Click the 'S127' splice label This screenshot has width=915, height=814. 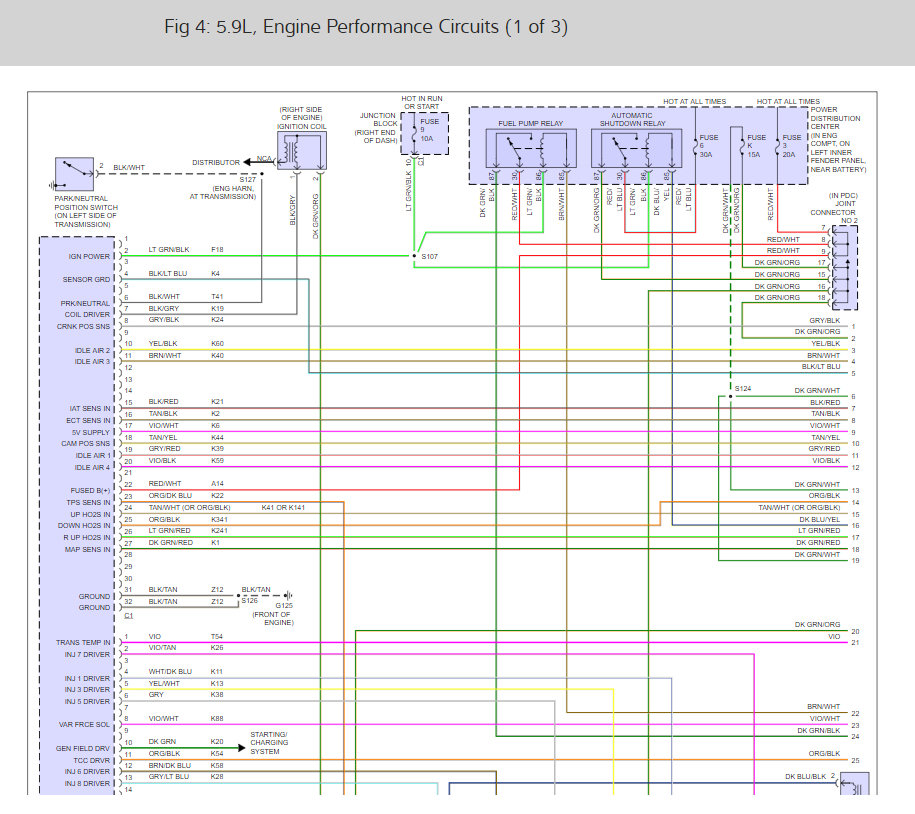click(x=247, y=180)
